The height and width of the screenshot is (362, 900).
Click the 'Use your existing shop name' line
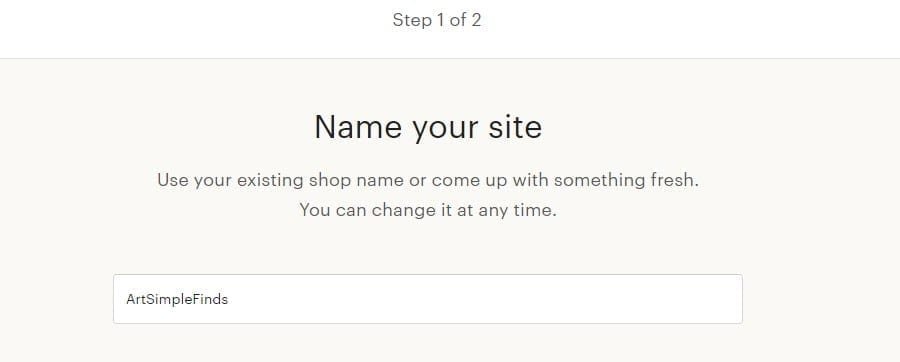[x=428, y=180]
